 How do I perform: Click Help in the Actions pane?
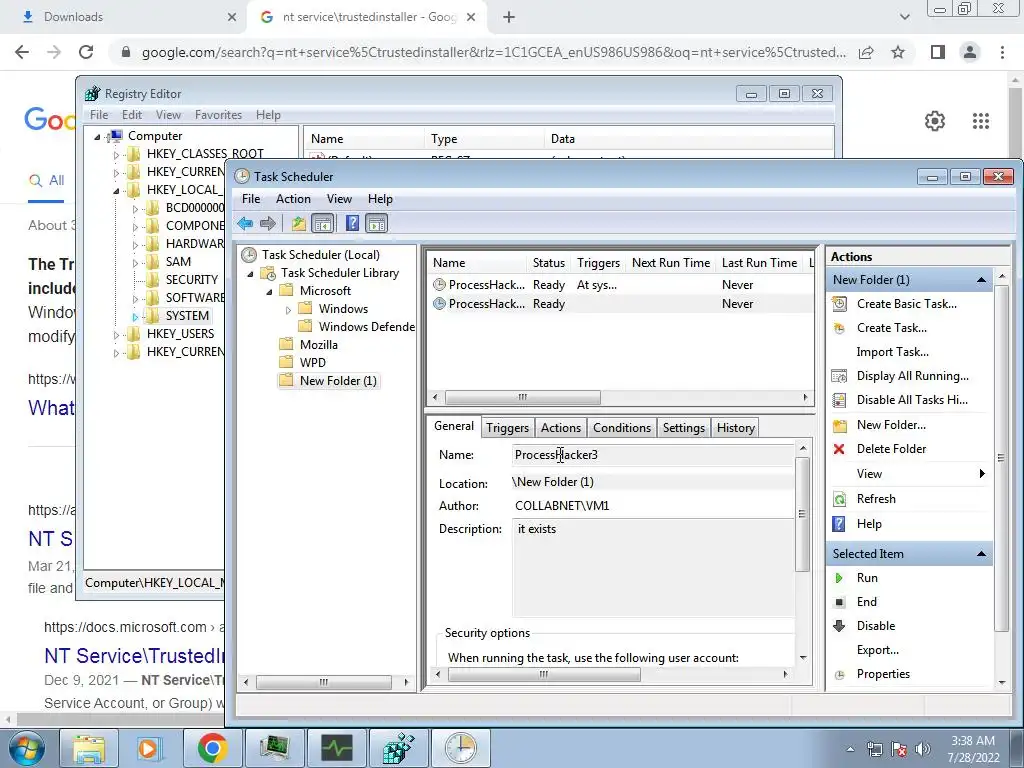point(869,524)
